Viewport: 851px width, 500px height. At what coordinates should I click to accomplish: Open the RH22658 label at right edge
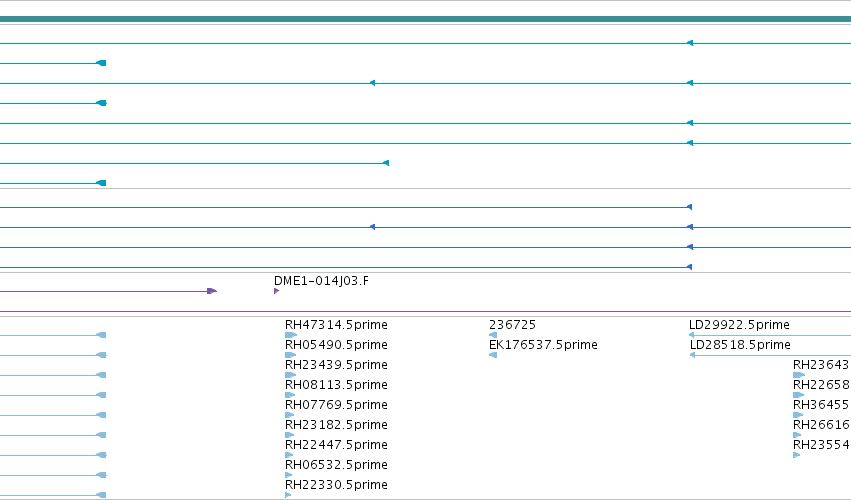821,385
